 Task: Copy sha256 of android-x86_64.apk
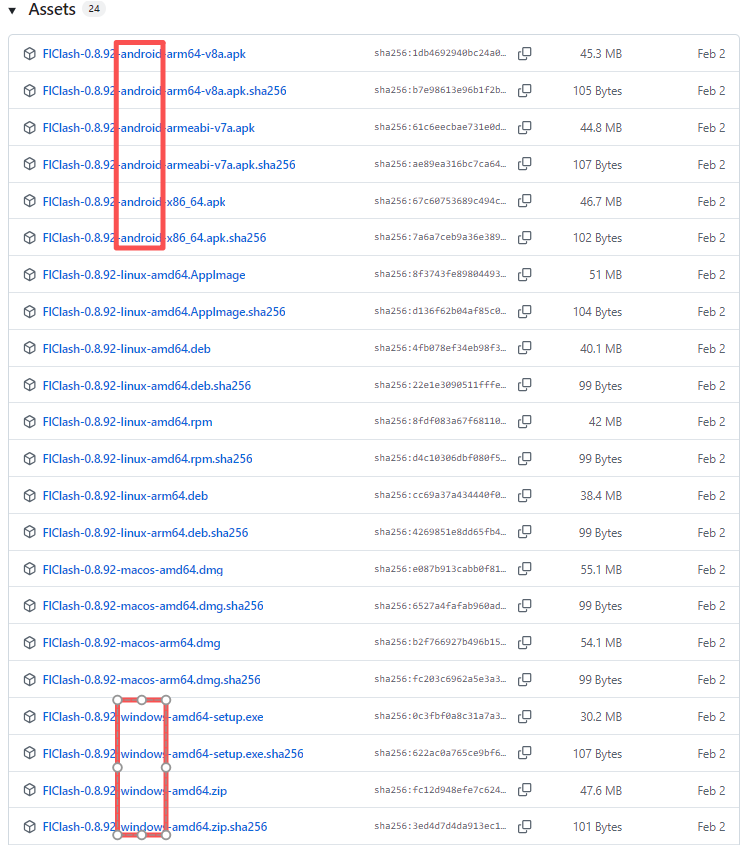(524, 201)
